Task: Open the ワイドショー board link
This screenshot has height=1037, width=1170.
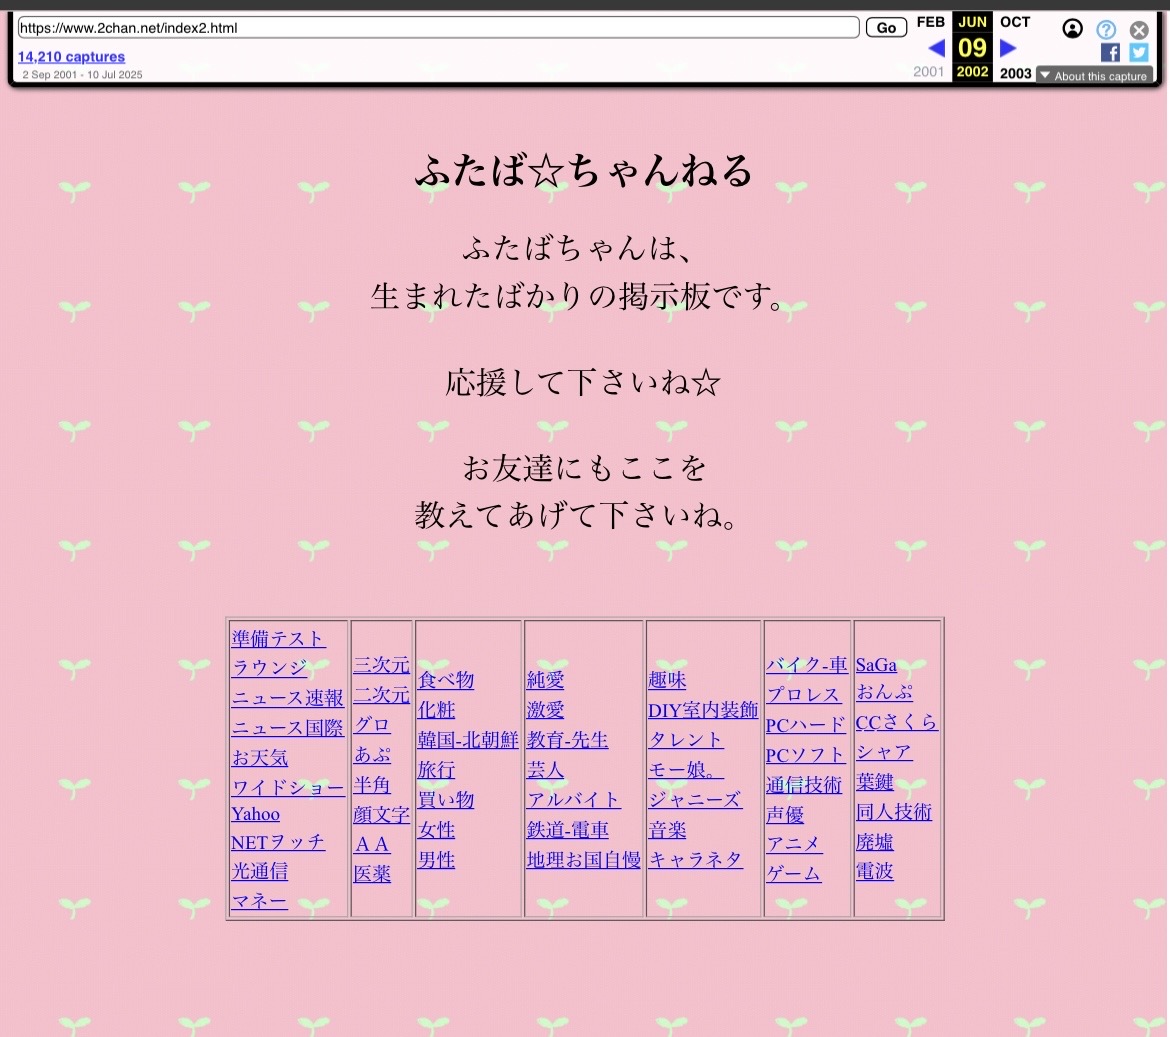Action: (288, 787)
